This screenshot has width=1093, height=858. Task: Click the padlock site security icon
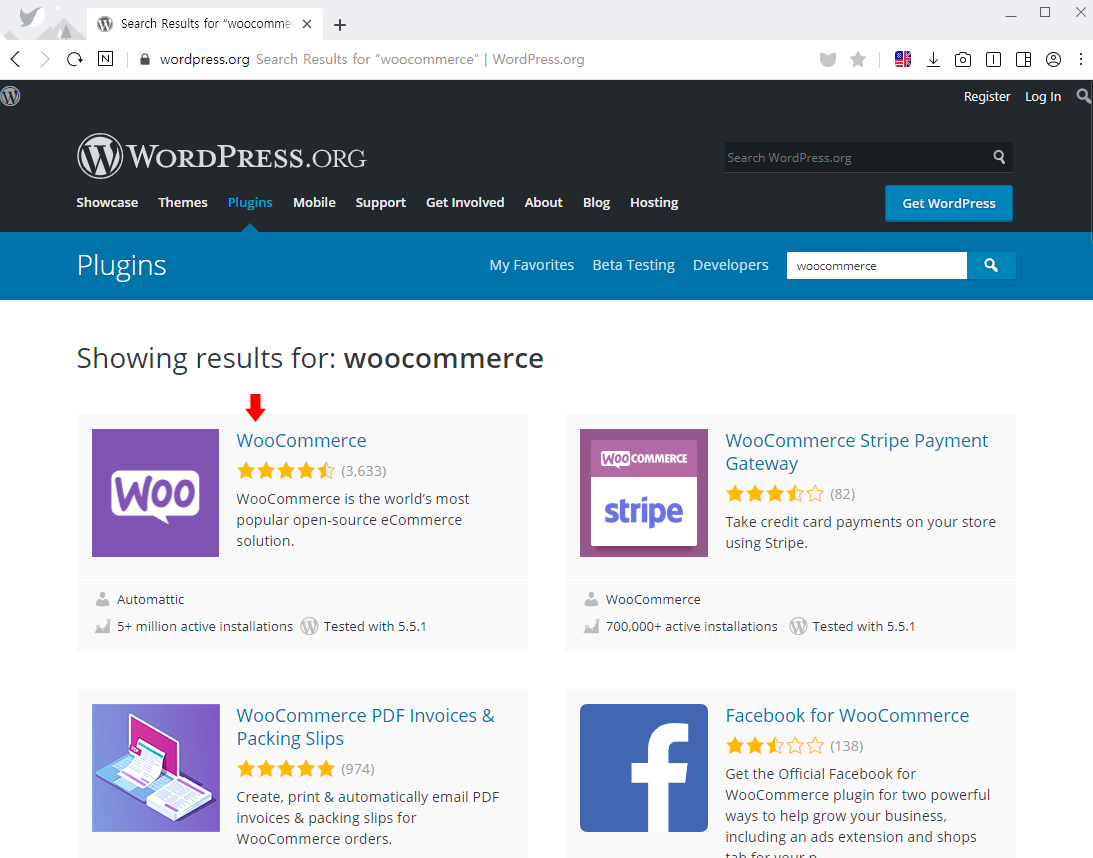click(x=145, y=60)
